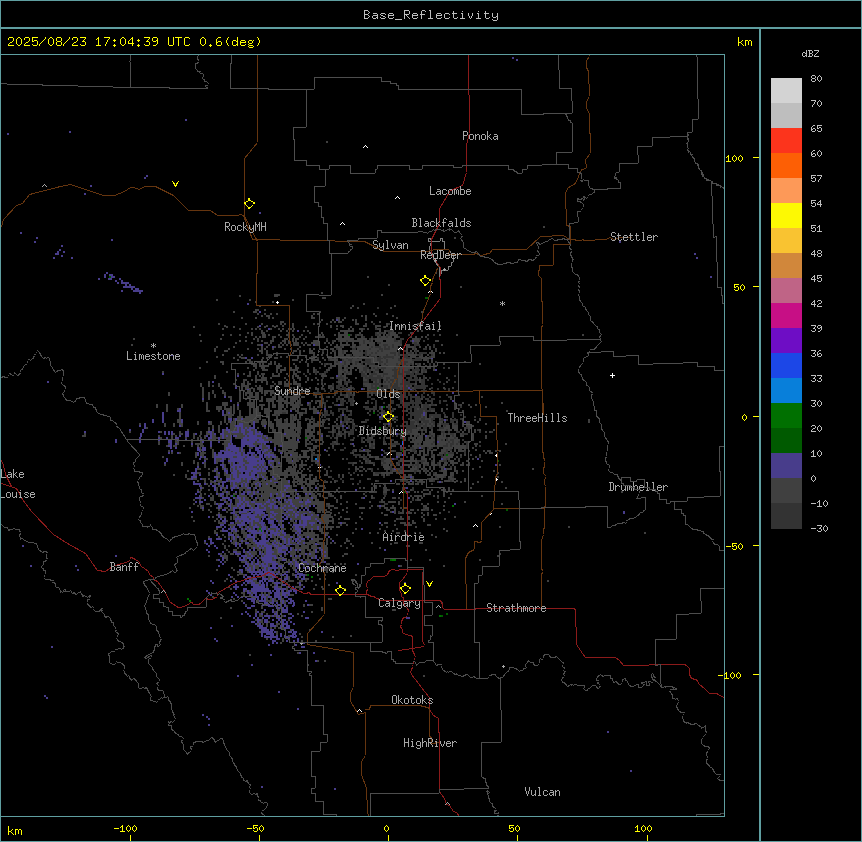Pick the dusty pink 42-45 dBZ swatch
The width and height of the screenshot is (862, 842).
point(786,291)
